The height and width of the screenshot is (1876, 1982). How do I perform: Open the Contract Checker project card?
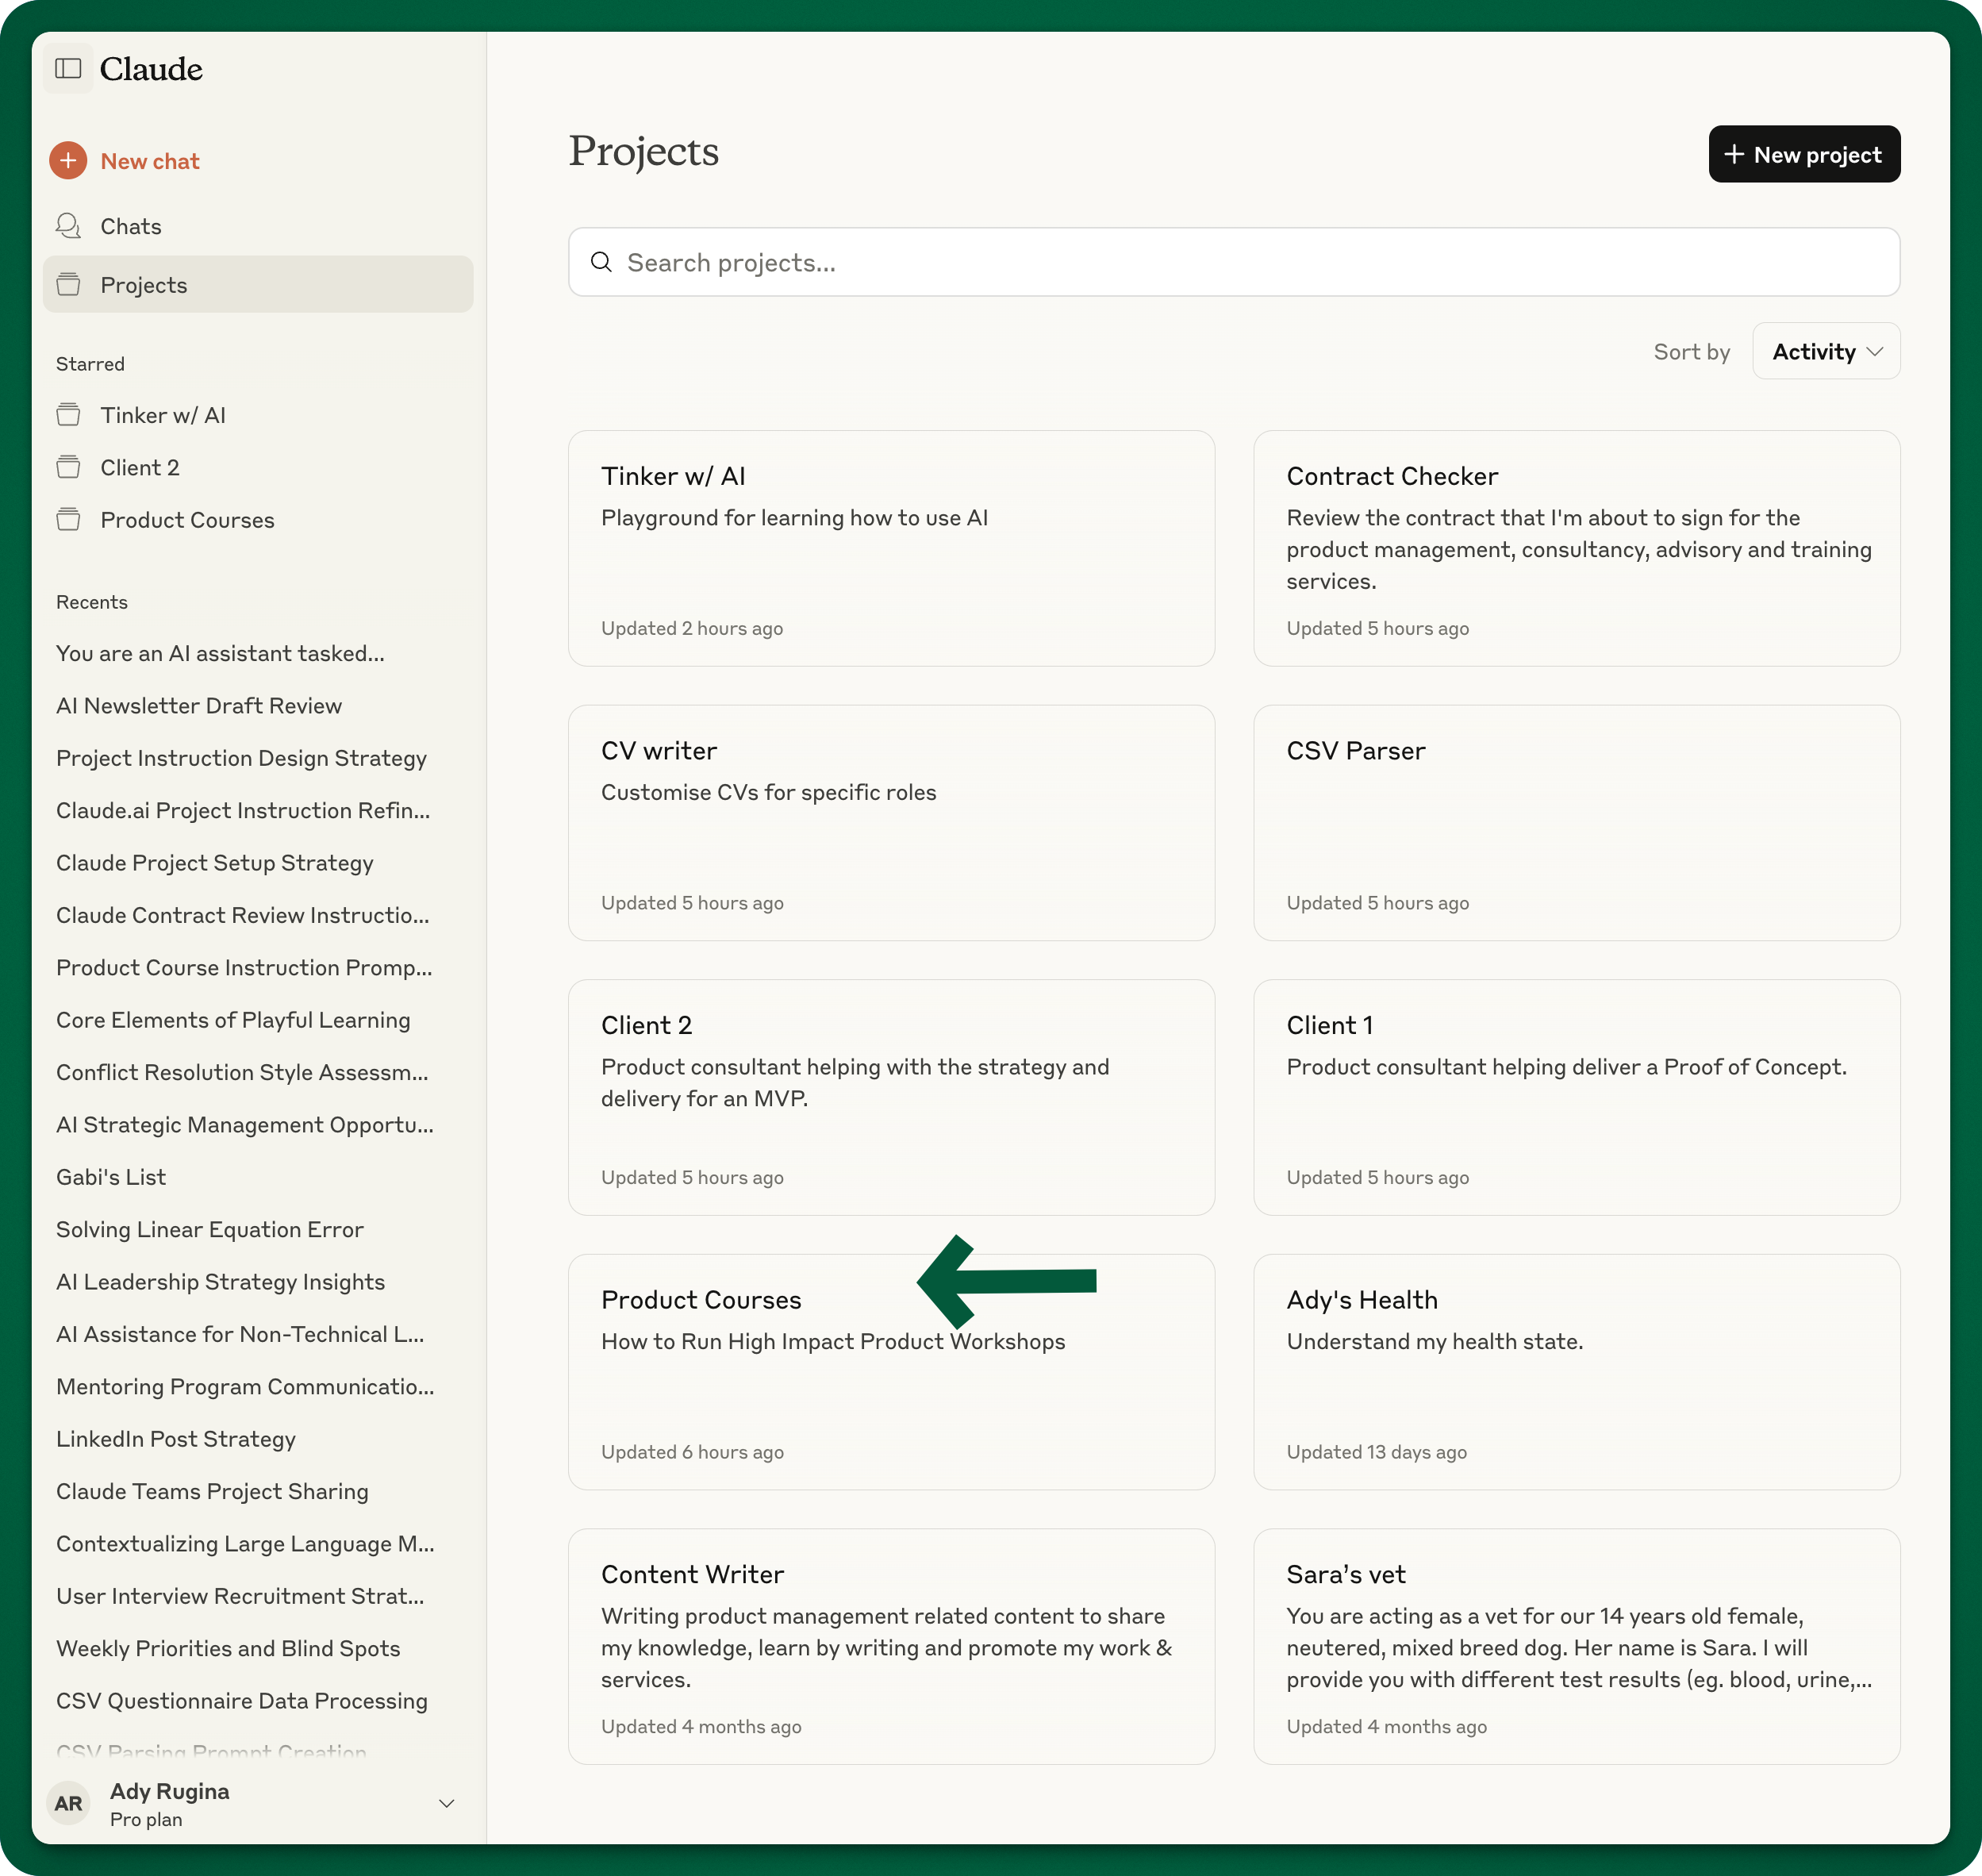pyautogui.click(x=1576, y=548)
